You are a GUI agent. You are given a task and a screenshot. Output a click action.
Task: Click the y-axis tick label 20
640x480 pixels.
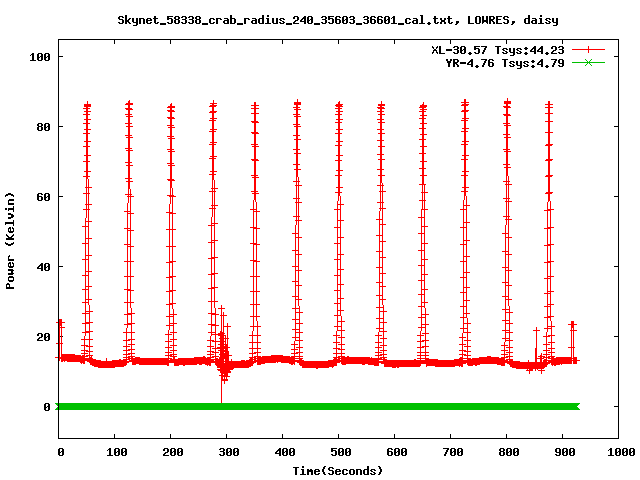coord(43,337)
